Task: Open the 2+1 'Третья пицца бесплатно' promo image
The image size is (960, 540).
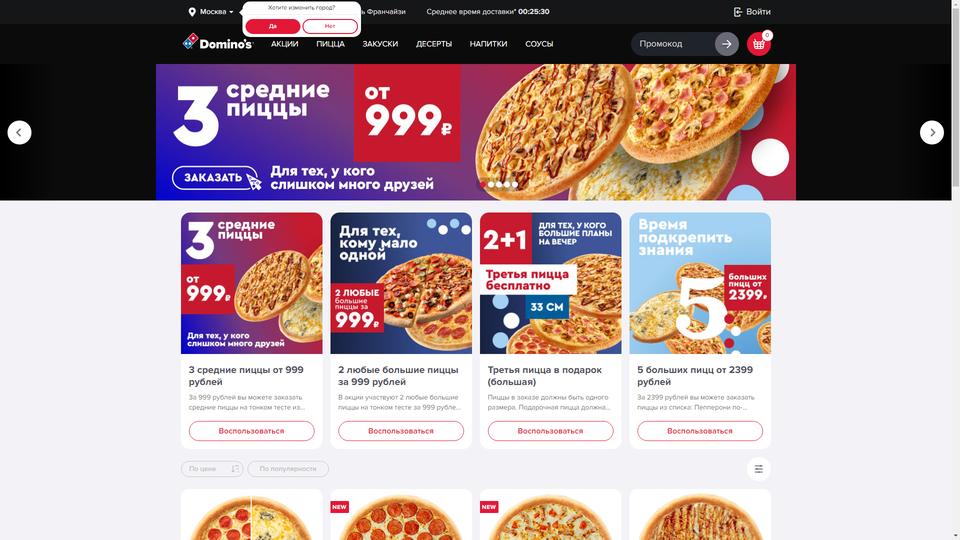Action: [x=550, y=283]
